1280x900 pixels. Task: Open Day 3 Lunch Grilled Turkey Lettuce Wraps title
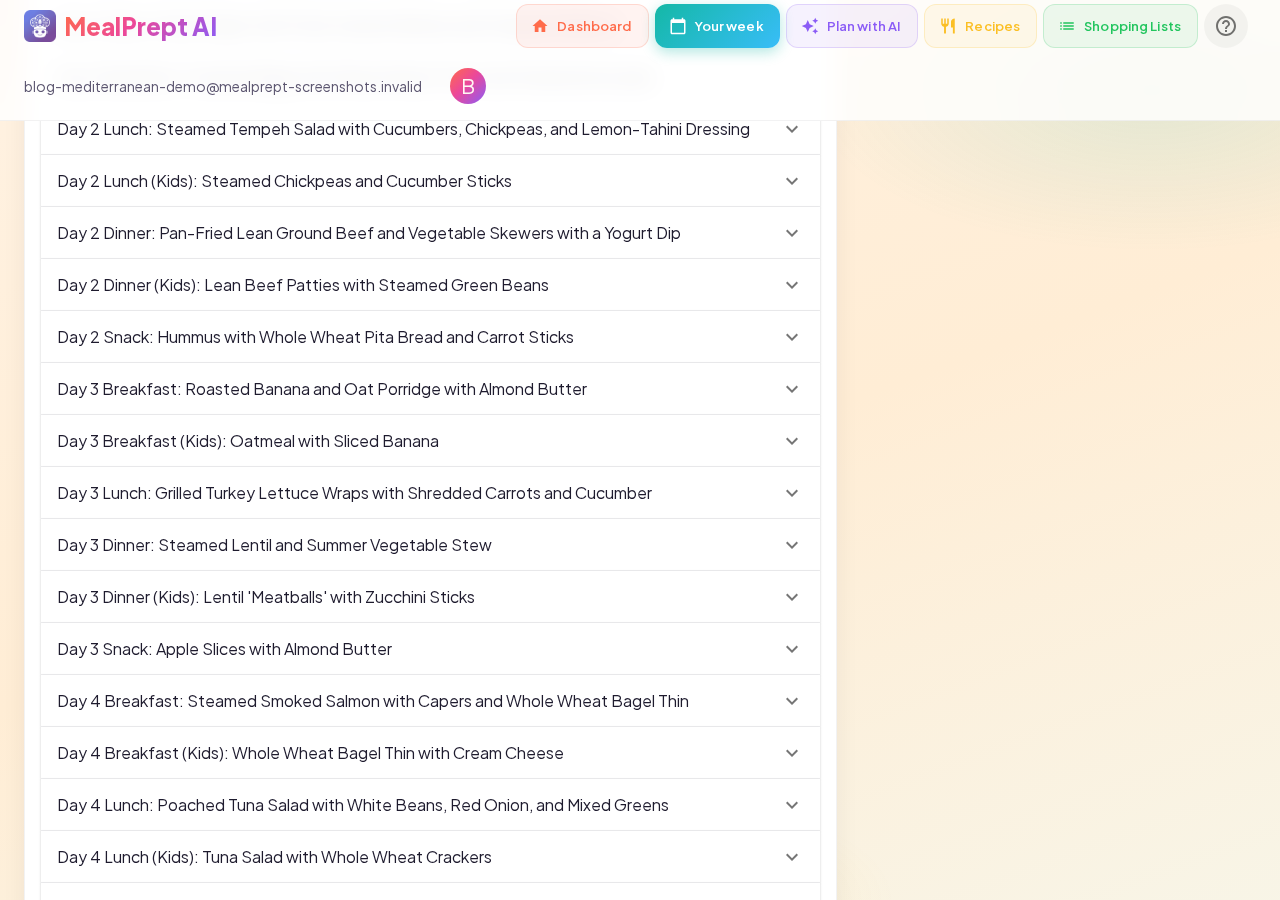pos(355,493)
